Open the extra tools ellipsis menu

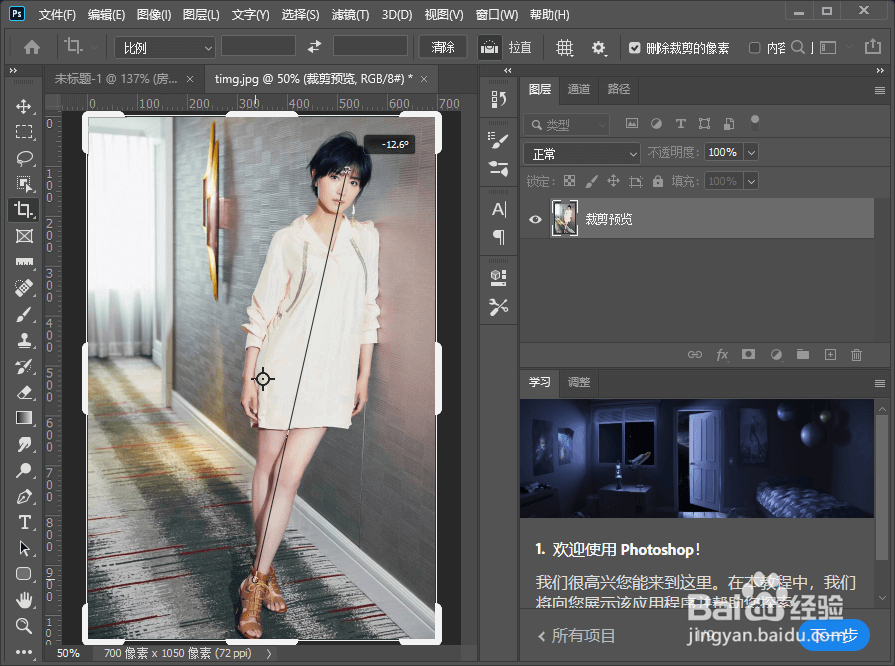tap(23, 652)
